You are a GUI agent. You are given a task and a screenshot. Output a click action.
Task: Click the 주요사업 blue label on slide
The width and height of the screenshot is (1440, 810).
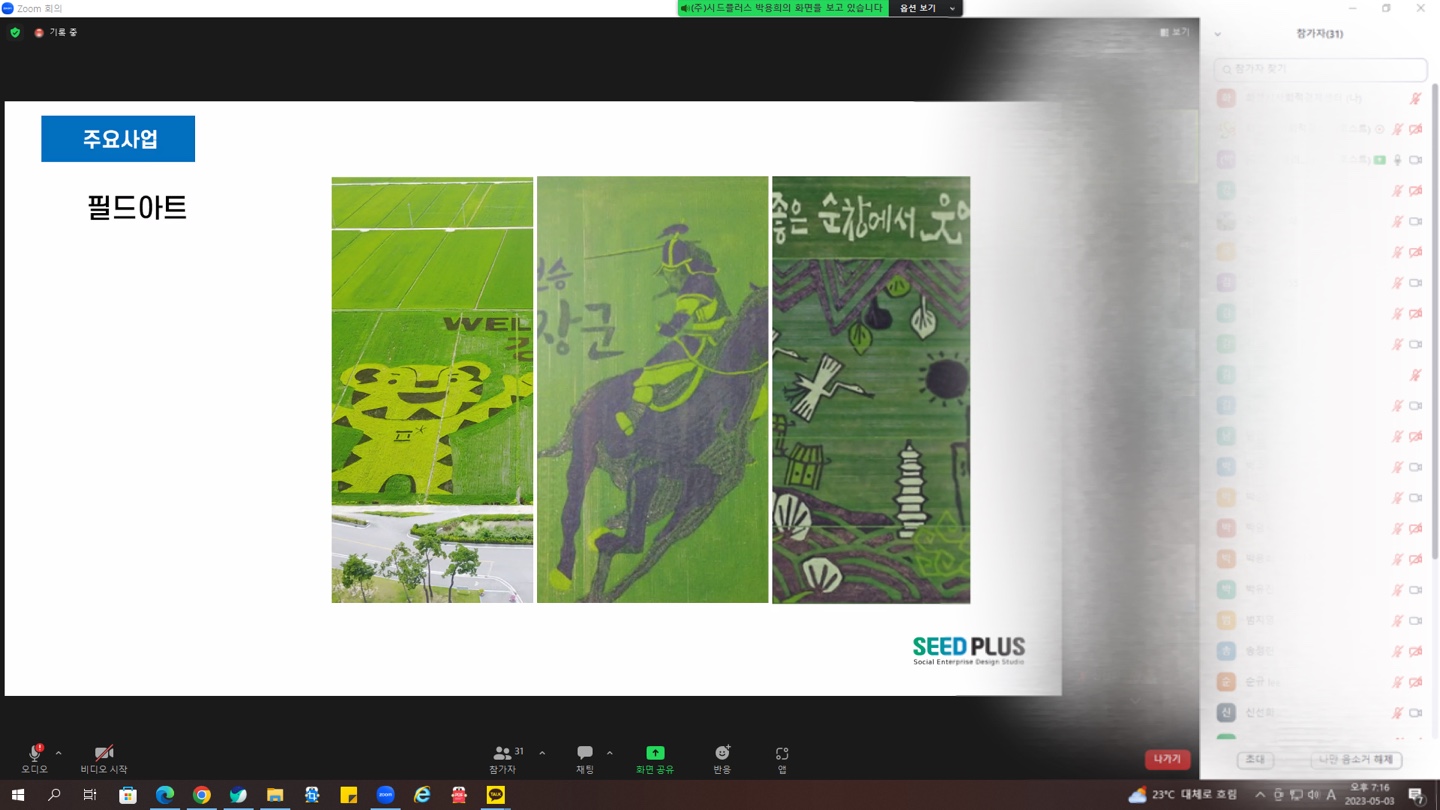(x=118, y=139)
